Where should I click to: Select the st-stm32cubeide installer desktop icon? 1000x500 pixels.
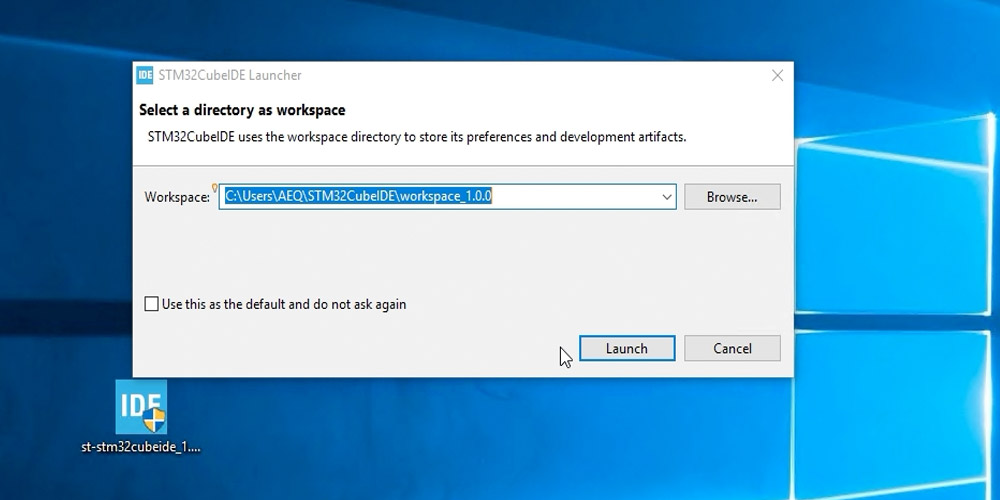point(141,407)
